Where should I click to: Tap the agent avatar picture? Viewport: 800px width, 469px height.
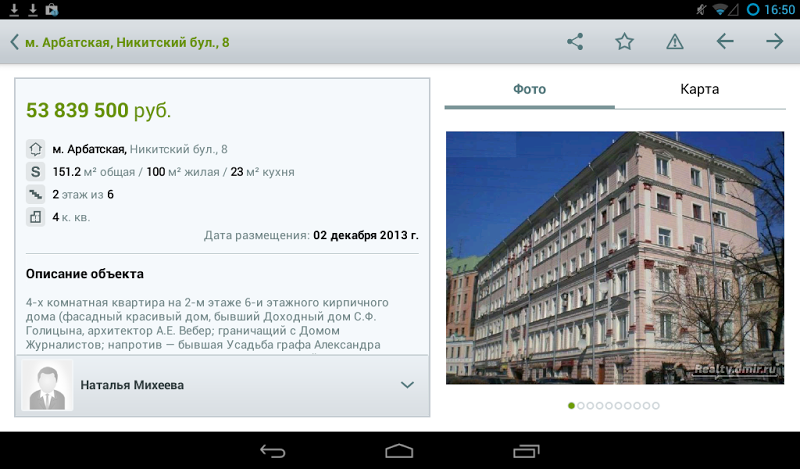tap(47, 385)
